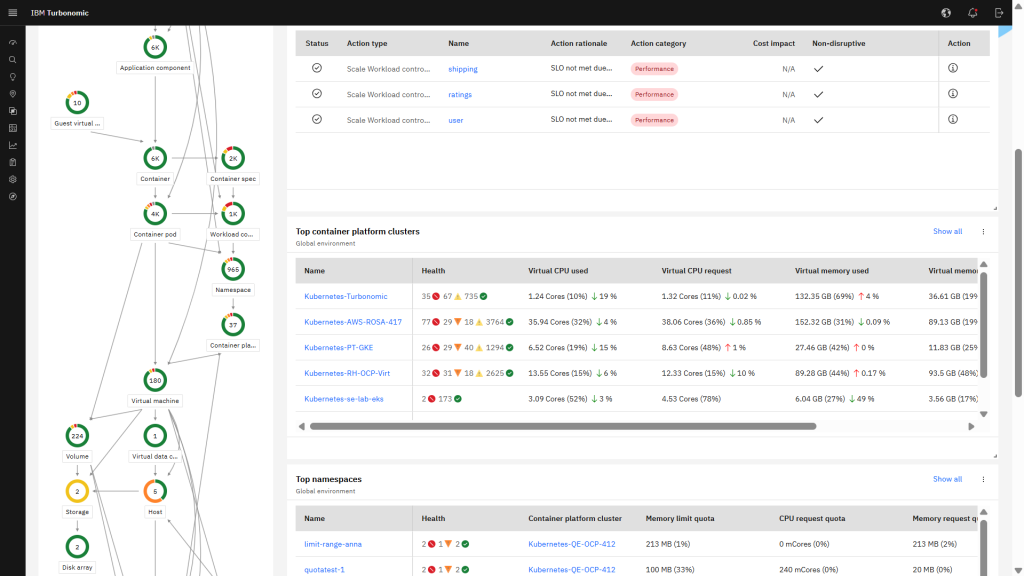Image resolution: width=1024 pixels, height=576 pixels.
Task: Toggle status checkmark for ratings action
Action: (x=317, y=93)
